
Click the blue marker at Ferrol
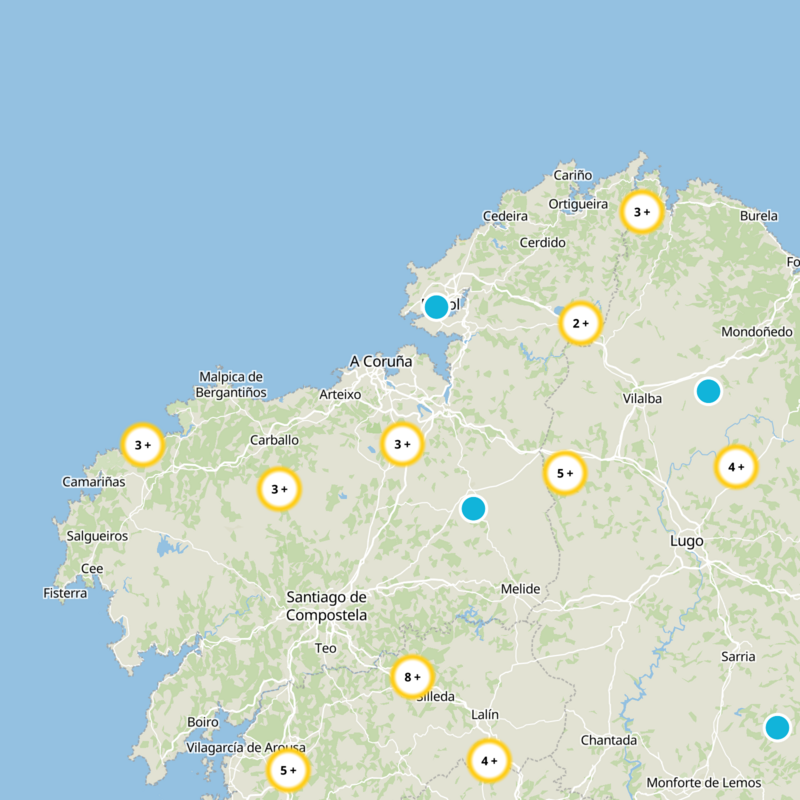(x=436, y=307)
